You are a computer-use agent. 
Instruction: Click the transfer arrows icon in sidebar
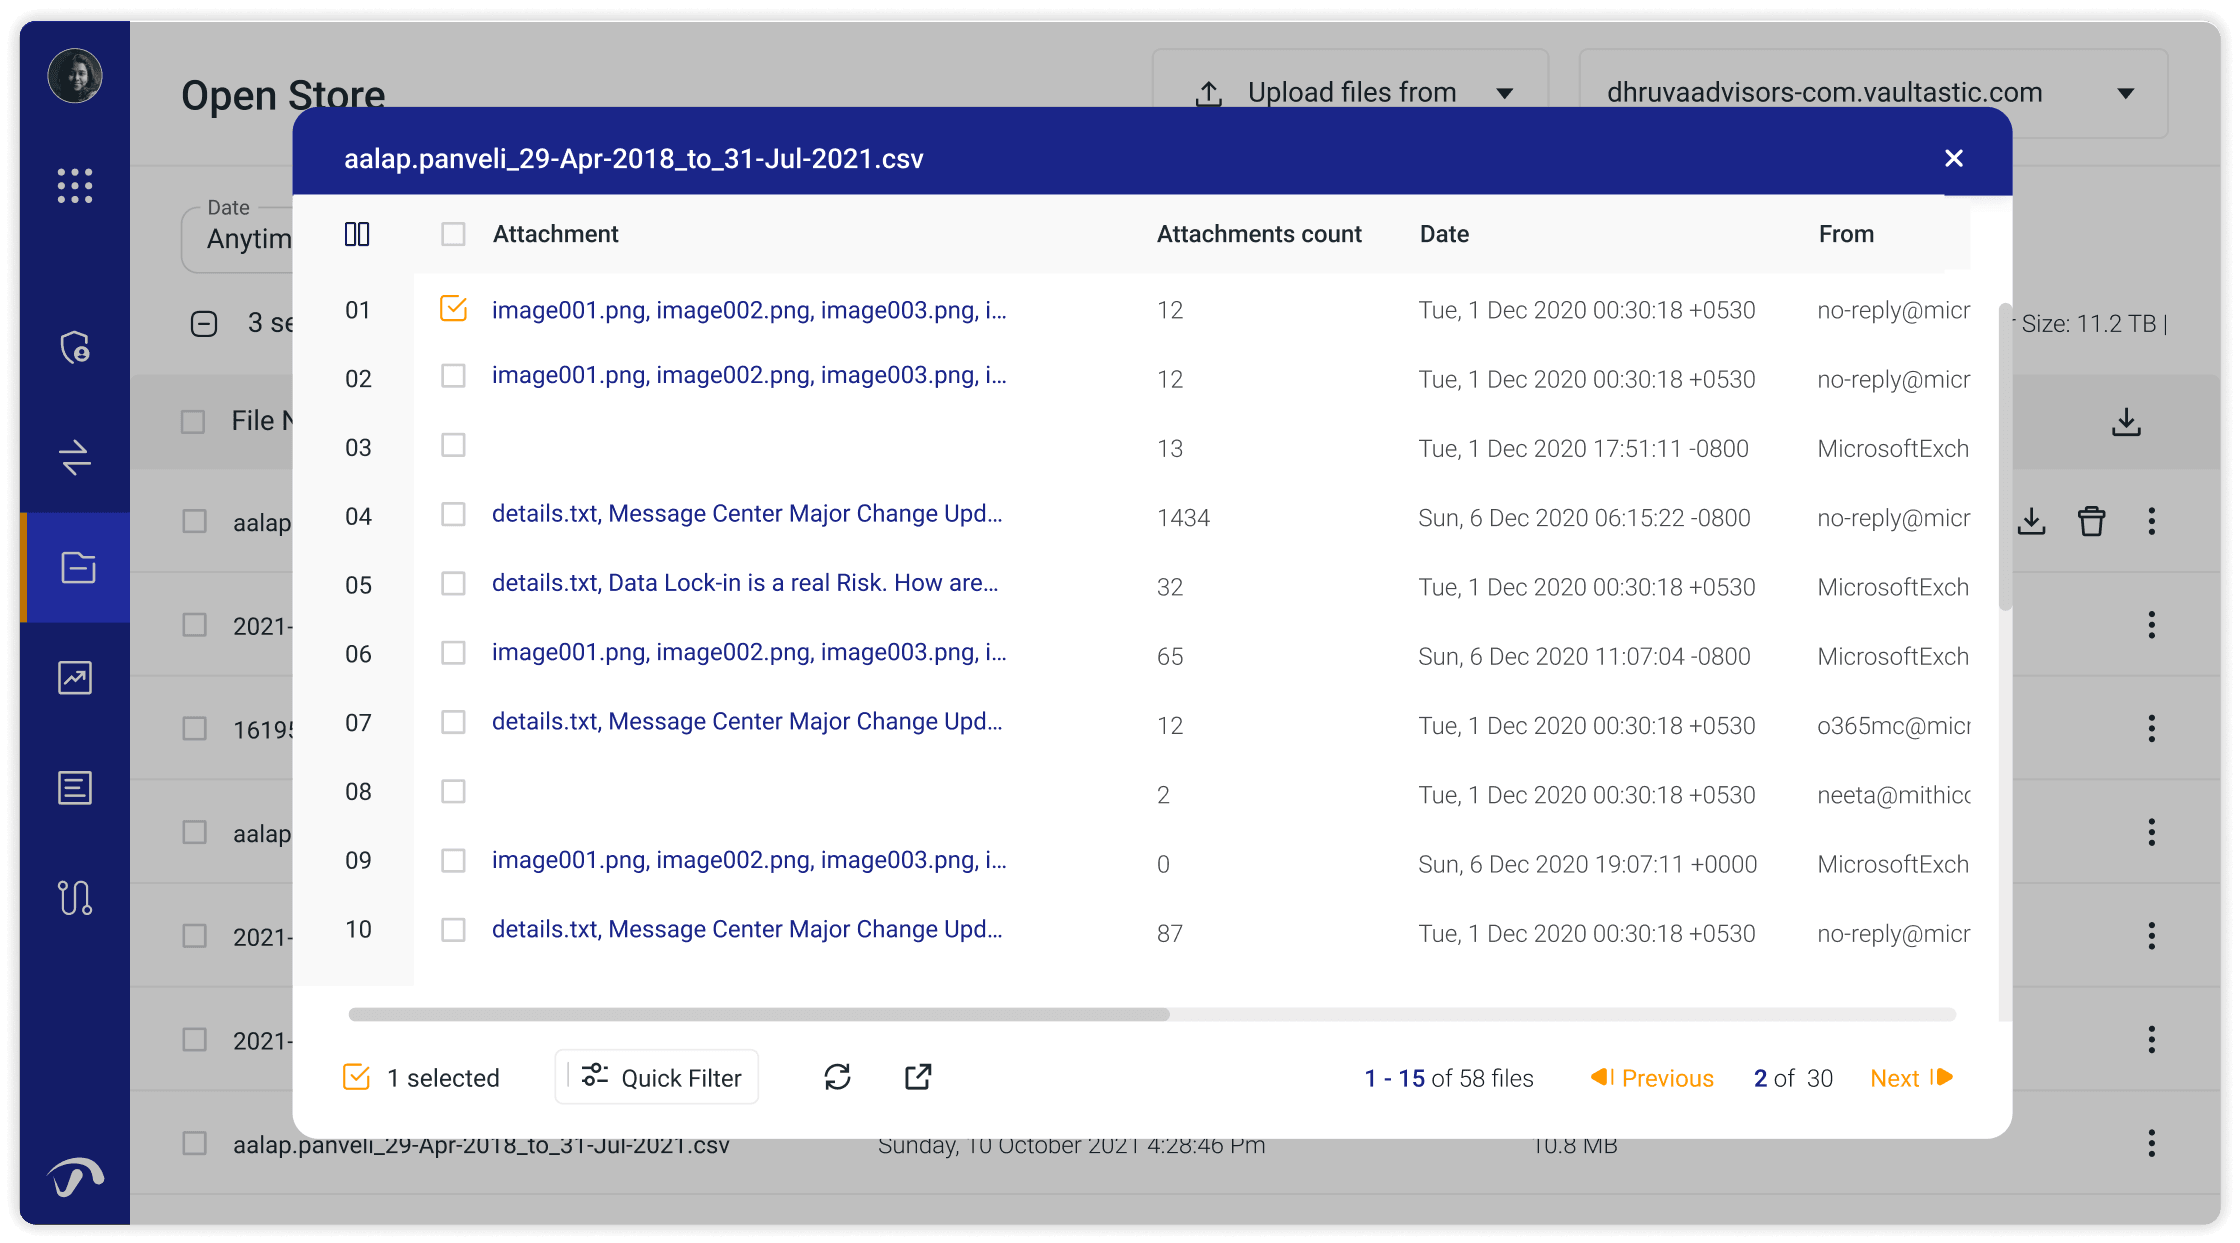point(75,458)
